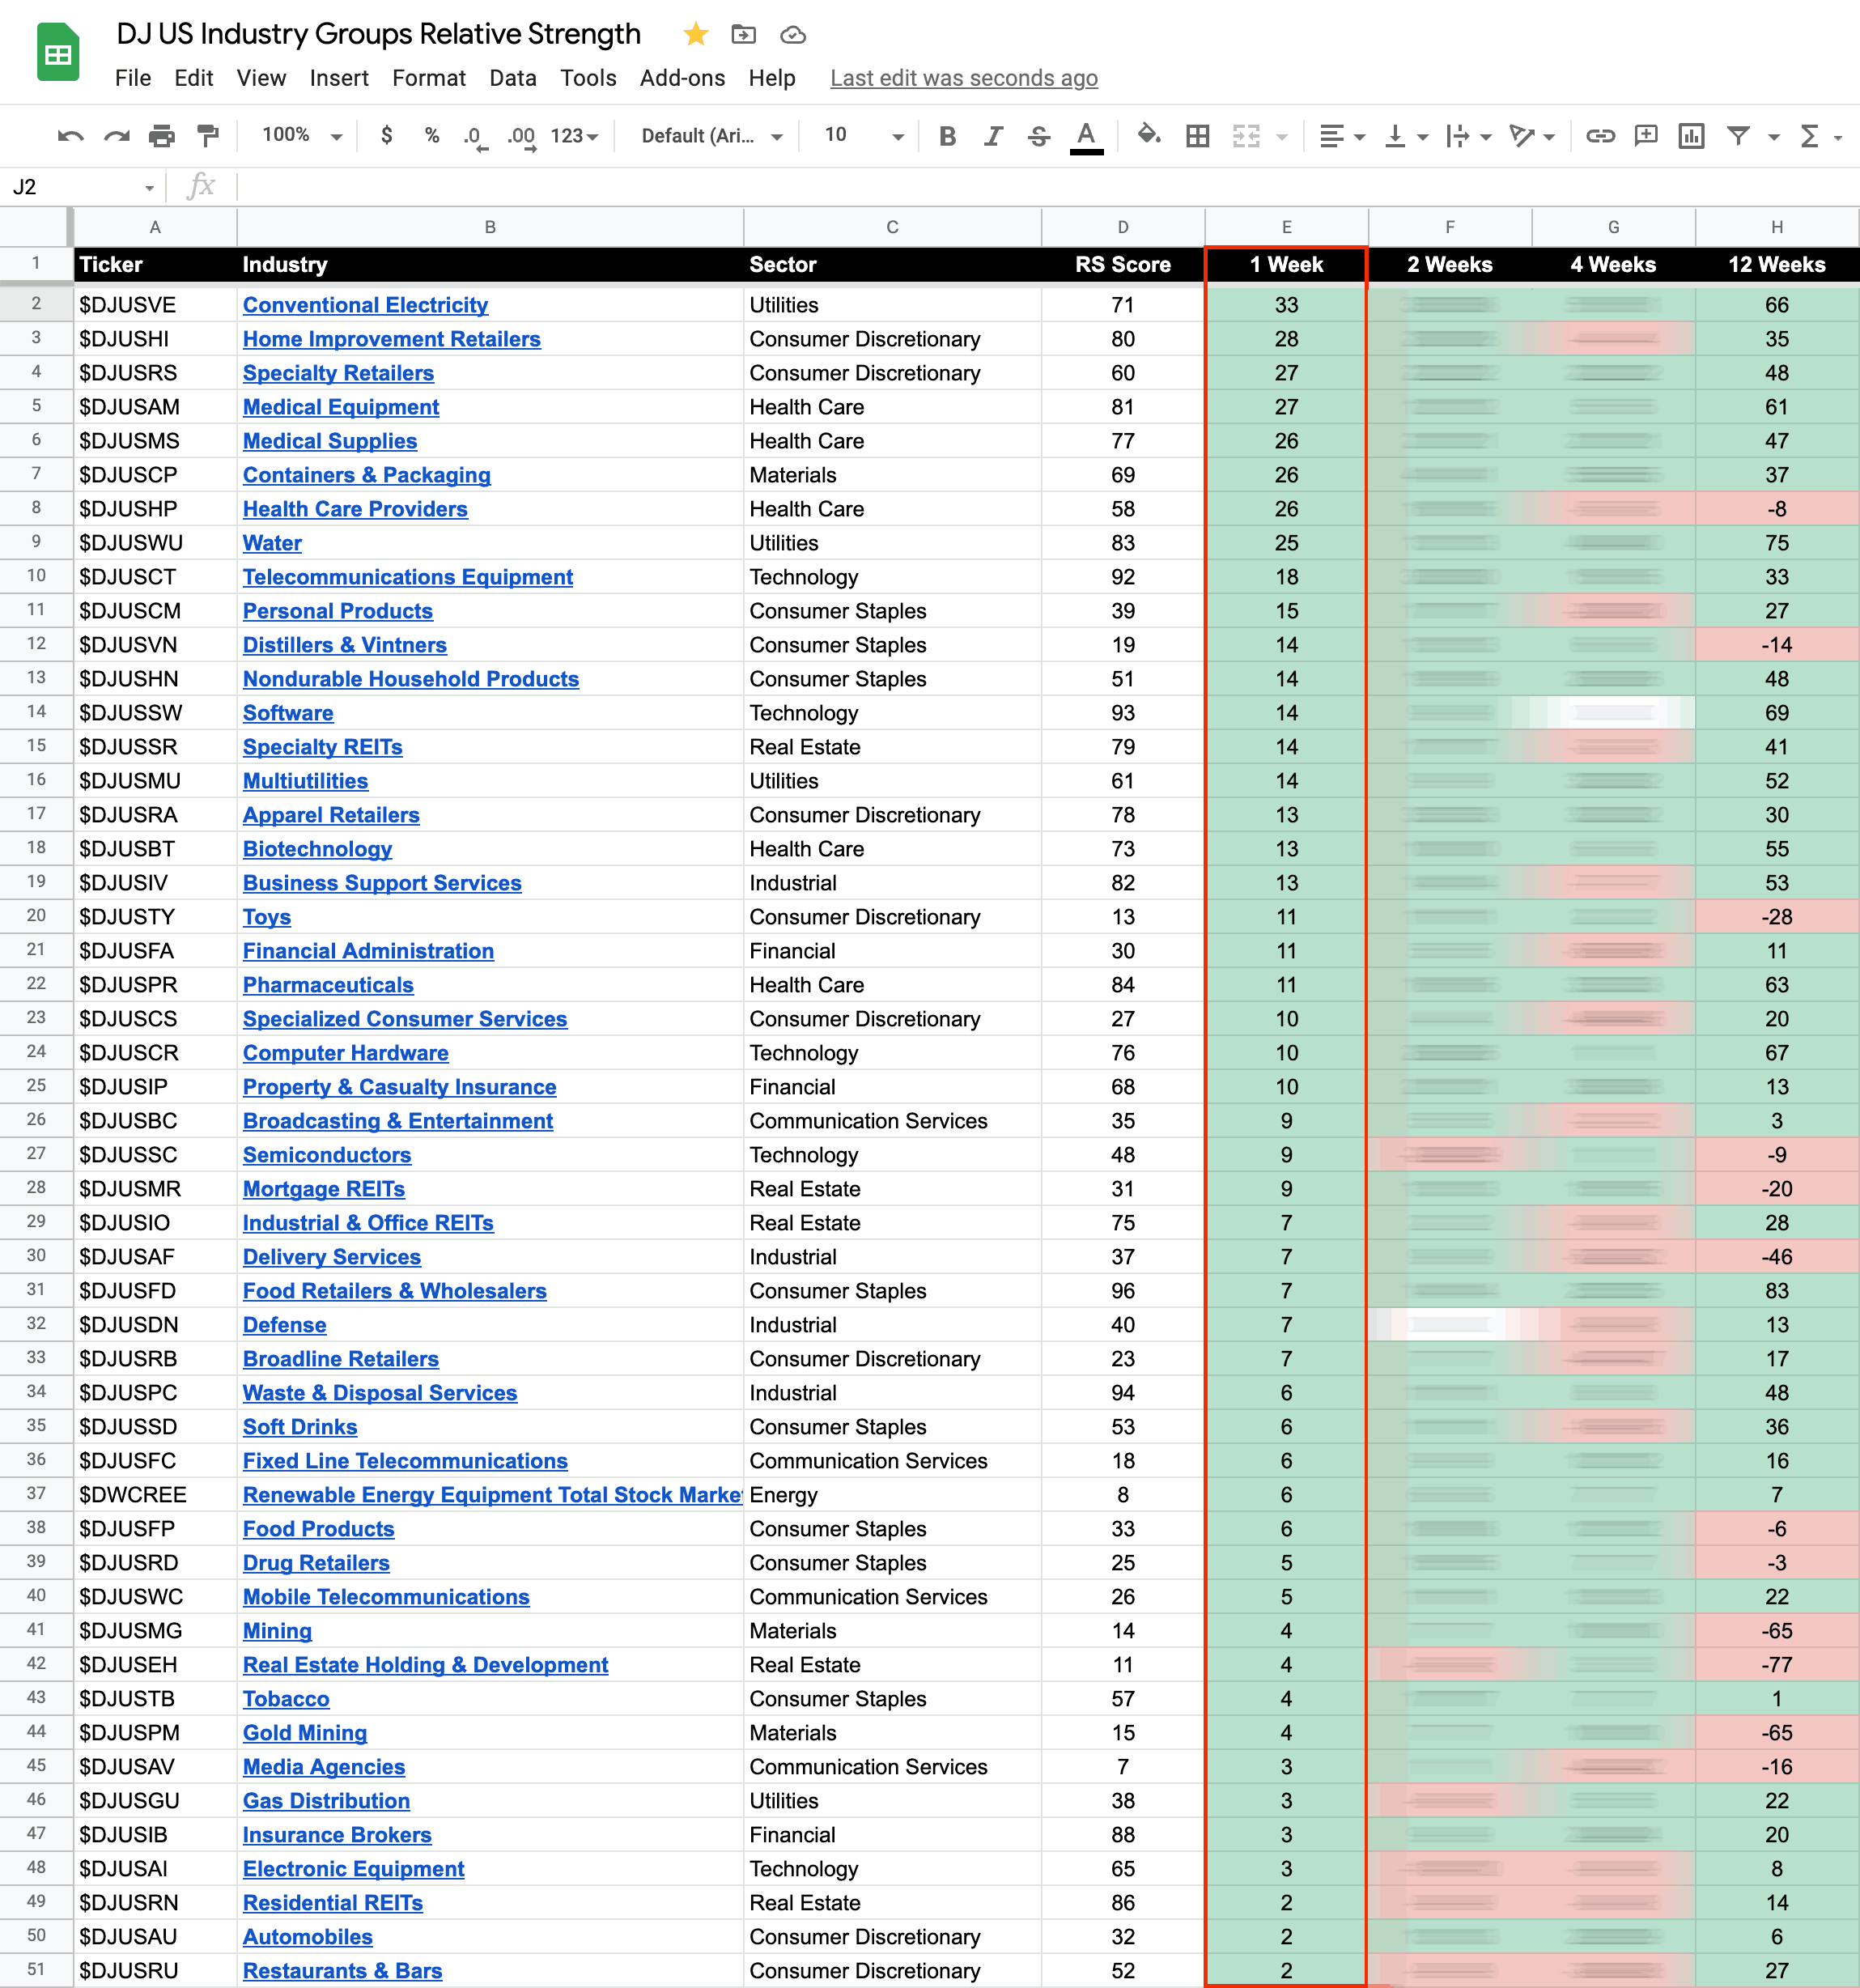This screenshot has width=1860, height=1988.
Task: Open Conventional Electricity link
Action: 365,305
